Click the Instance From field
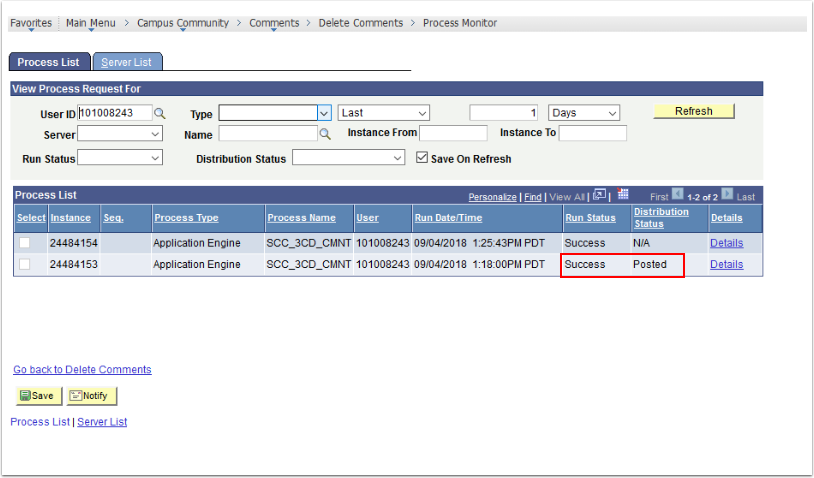The height and width of the screenshot is (478, 814). pos(453,133)
